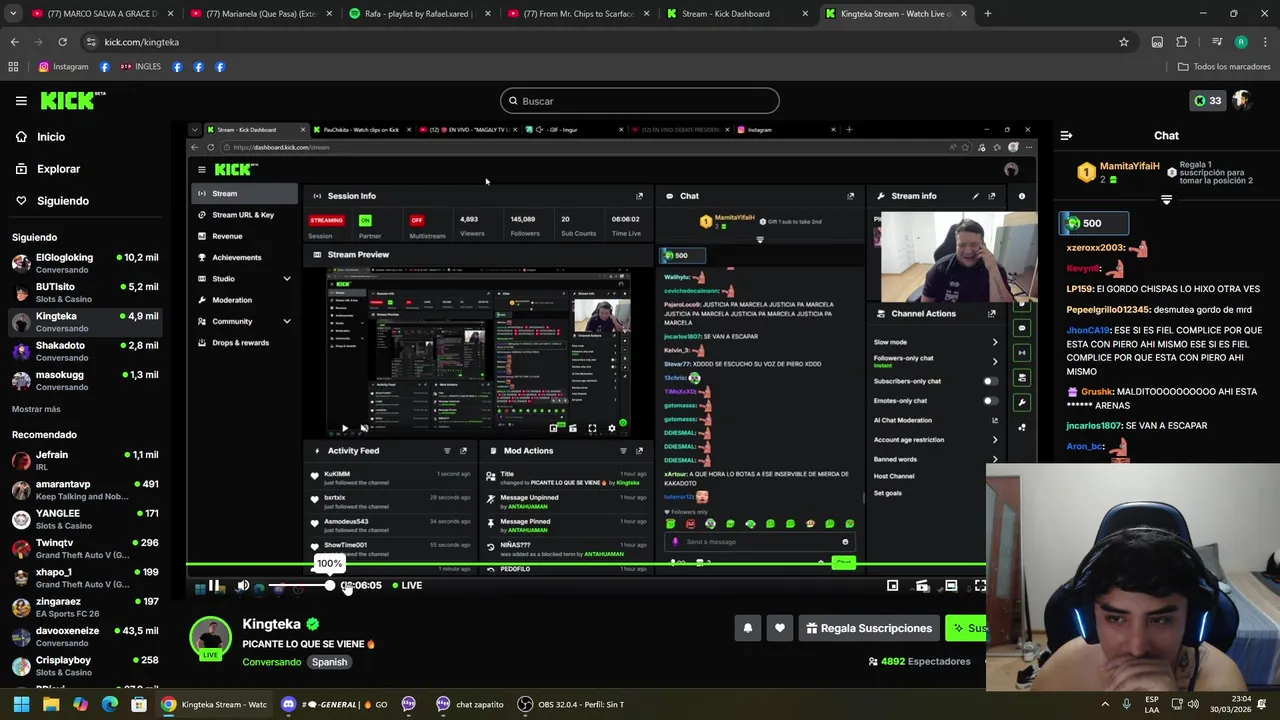Viewport: 1280px width, 720px height.
Task: Open xhapo_1 recommended channel
Action: click(x=86, y=577)
